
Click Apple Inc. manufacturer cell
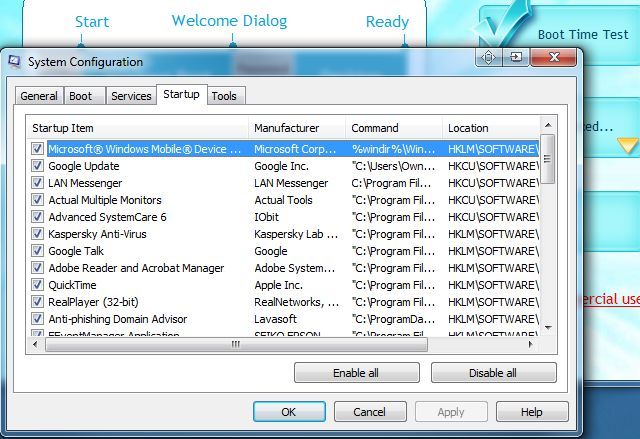click(x=278, y=285)
